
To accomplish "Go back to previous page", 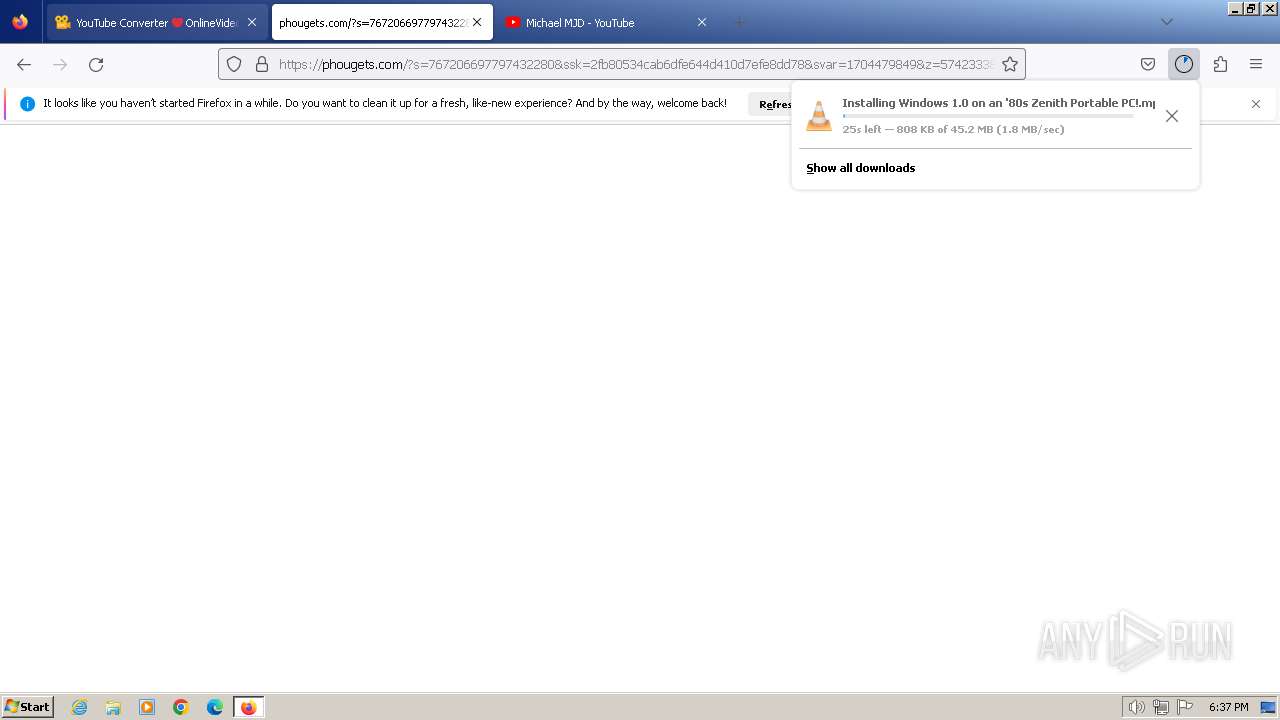I will pyautogui.click(x=24, y=64).
